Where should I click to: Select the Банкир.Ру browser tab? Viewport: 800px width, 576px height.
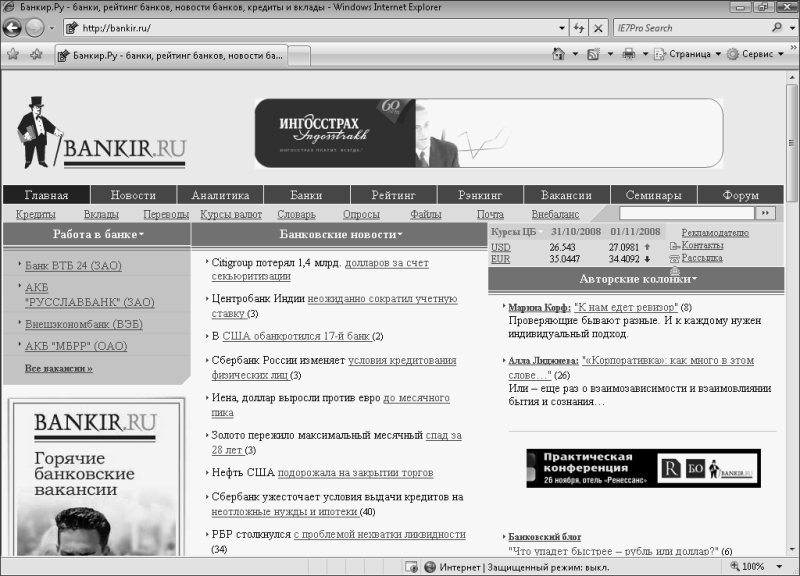[171, 55]
